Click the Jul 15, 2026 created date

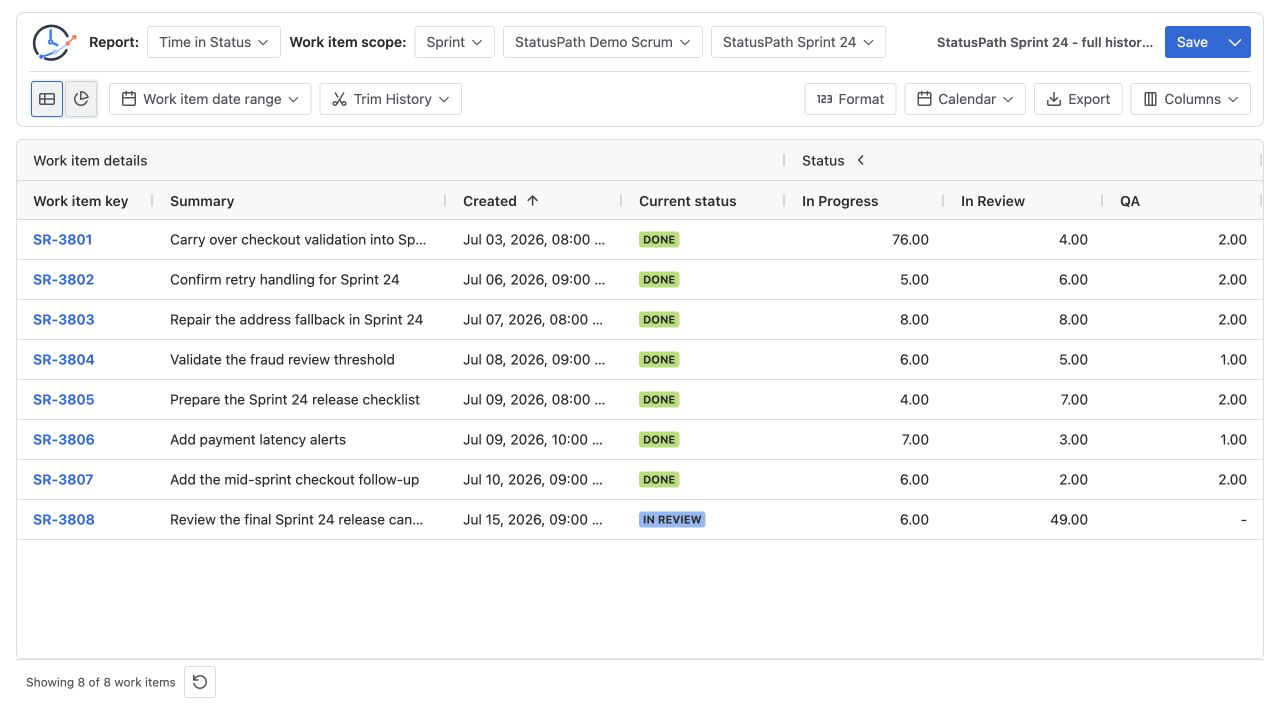pyautogui.click(x=533, y=520)
